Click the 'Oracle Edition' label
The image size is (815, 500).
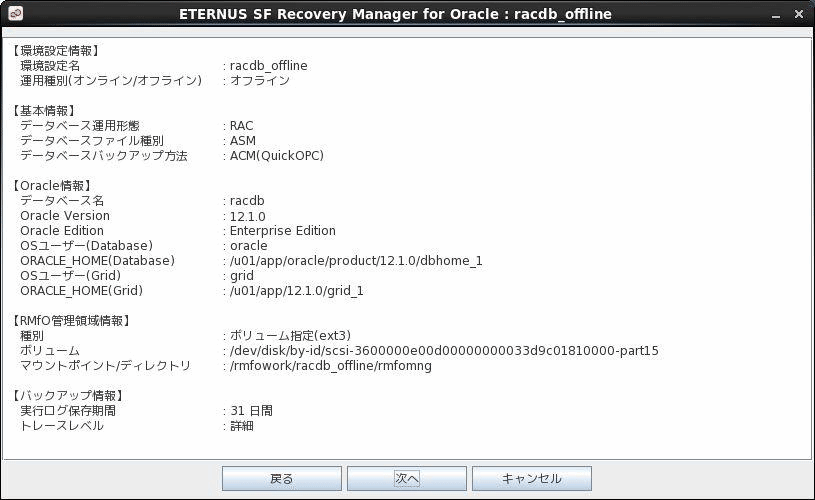(x=62, y=231)
